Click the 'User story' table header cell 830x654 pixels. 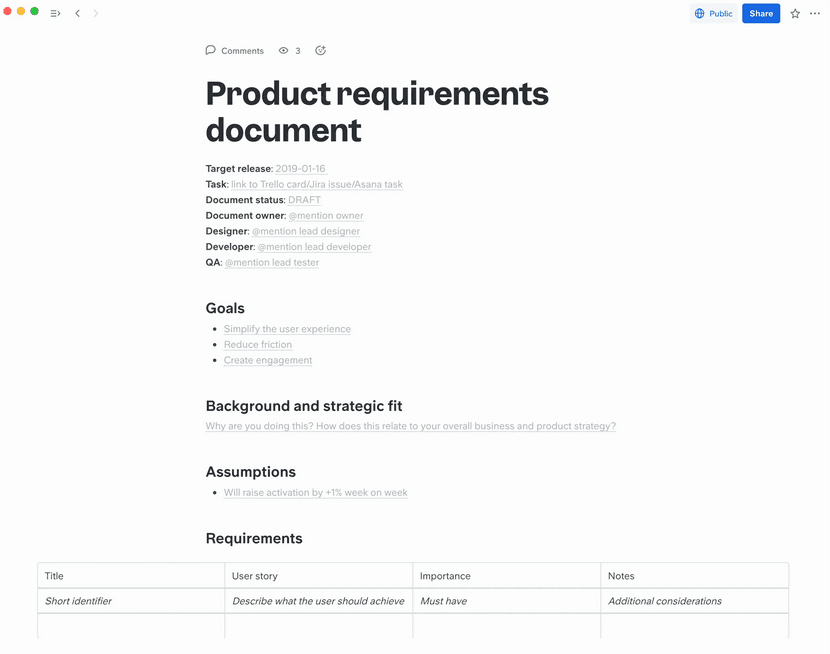pos(255,576)
